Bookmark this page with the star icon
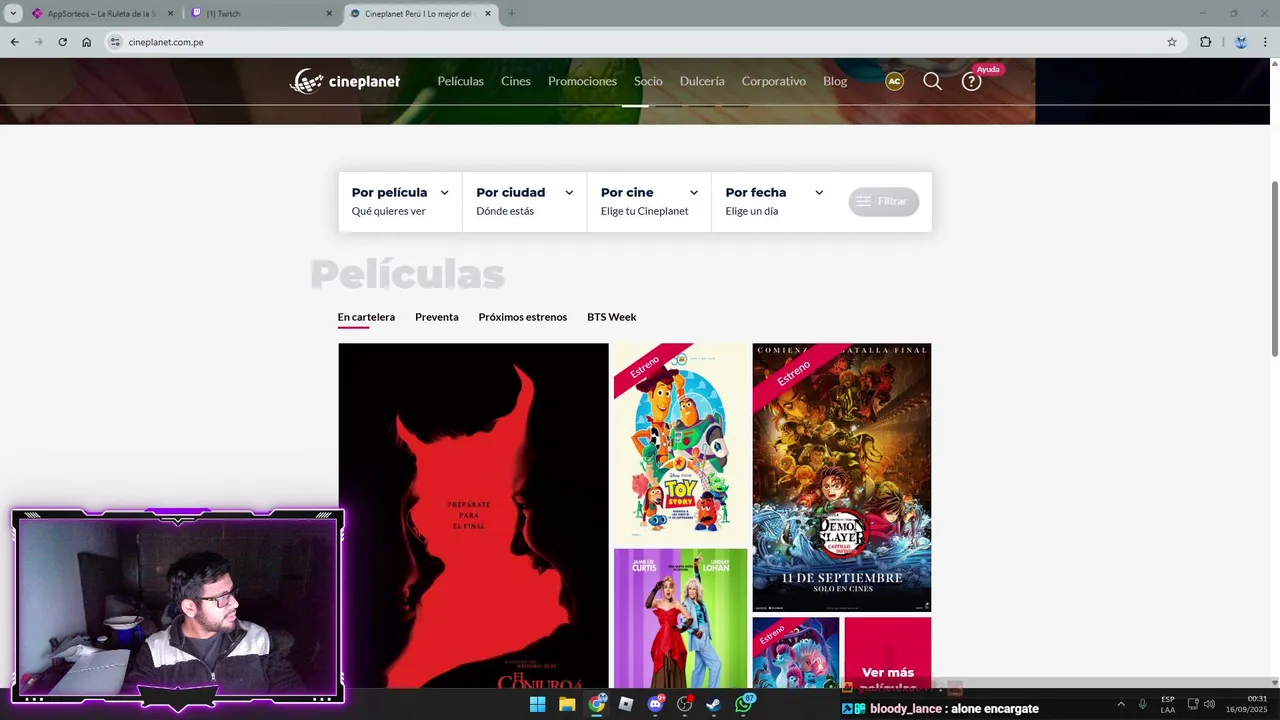 pyautogui.click(x=1172, y=42)
